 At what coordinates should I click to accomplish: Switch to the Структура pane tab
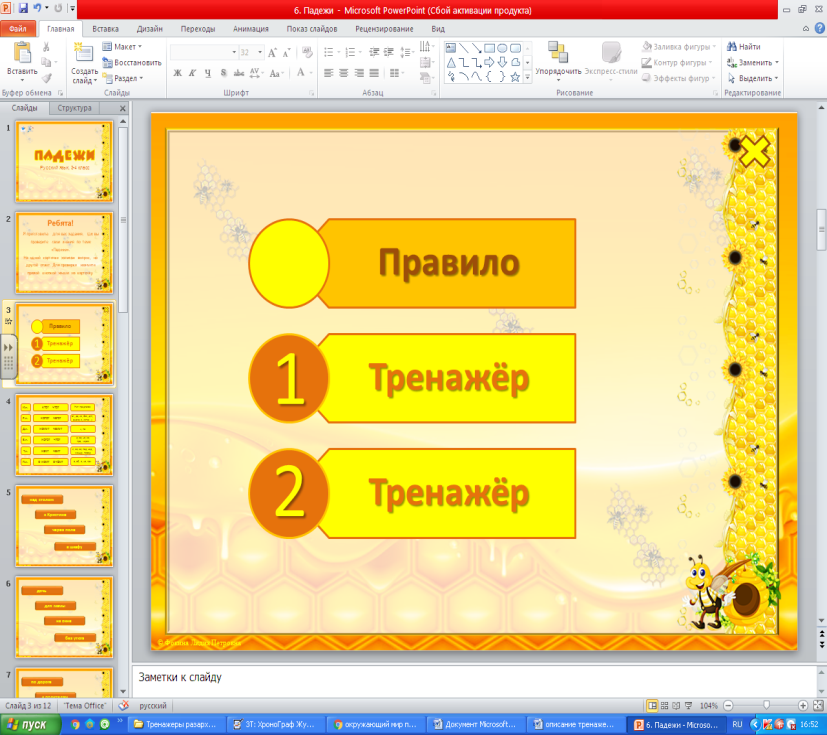coord(74,108)
